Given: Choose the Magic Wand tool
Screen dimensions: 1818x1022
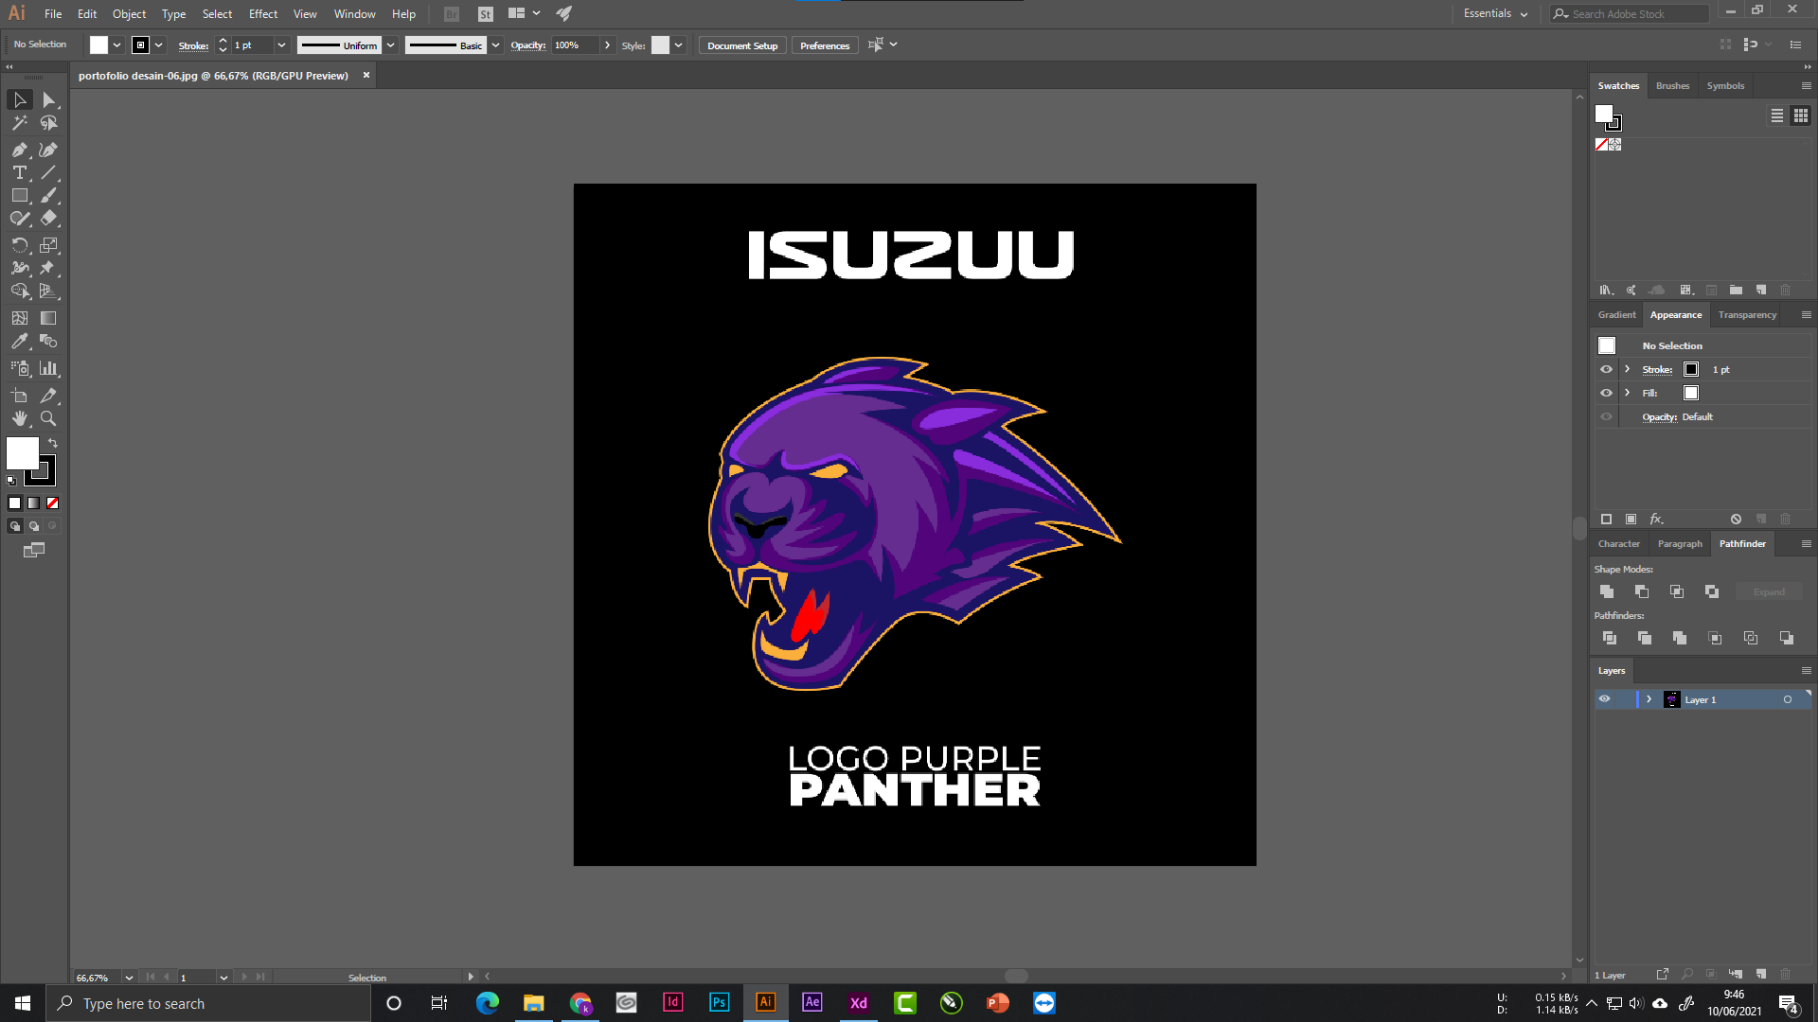Looking at the screenshot, I should click(x=19, y=123).
